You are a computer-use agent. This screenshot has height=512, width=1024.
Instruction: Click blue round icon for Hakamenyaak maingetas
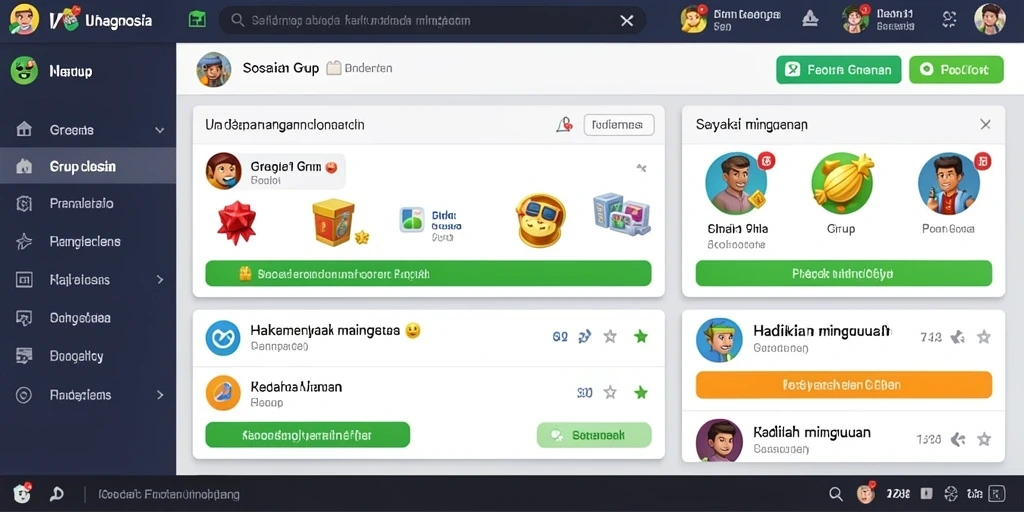coord(223,338)
